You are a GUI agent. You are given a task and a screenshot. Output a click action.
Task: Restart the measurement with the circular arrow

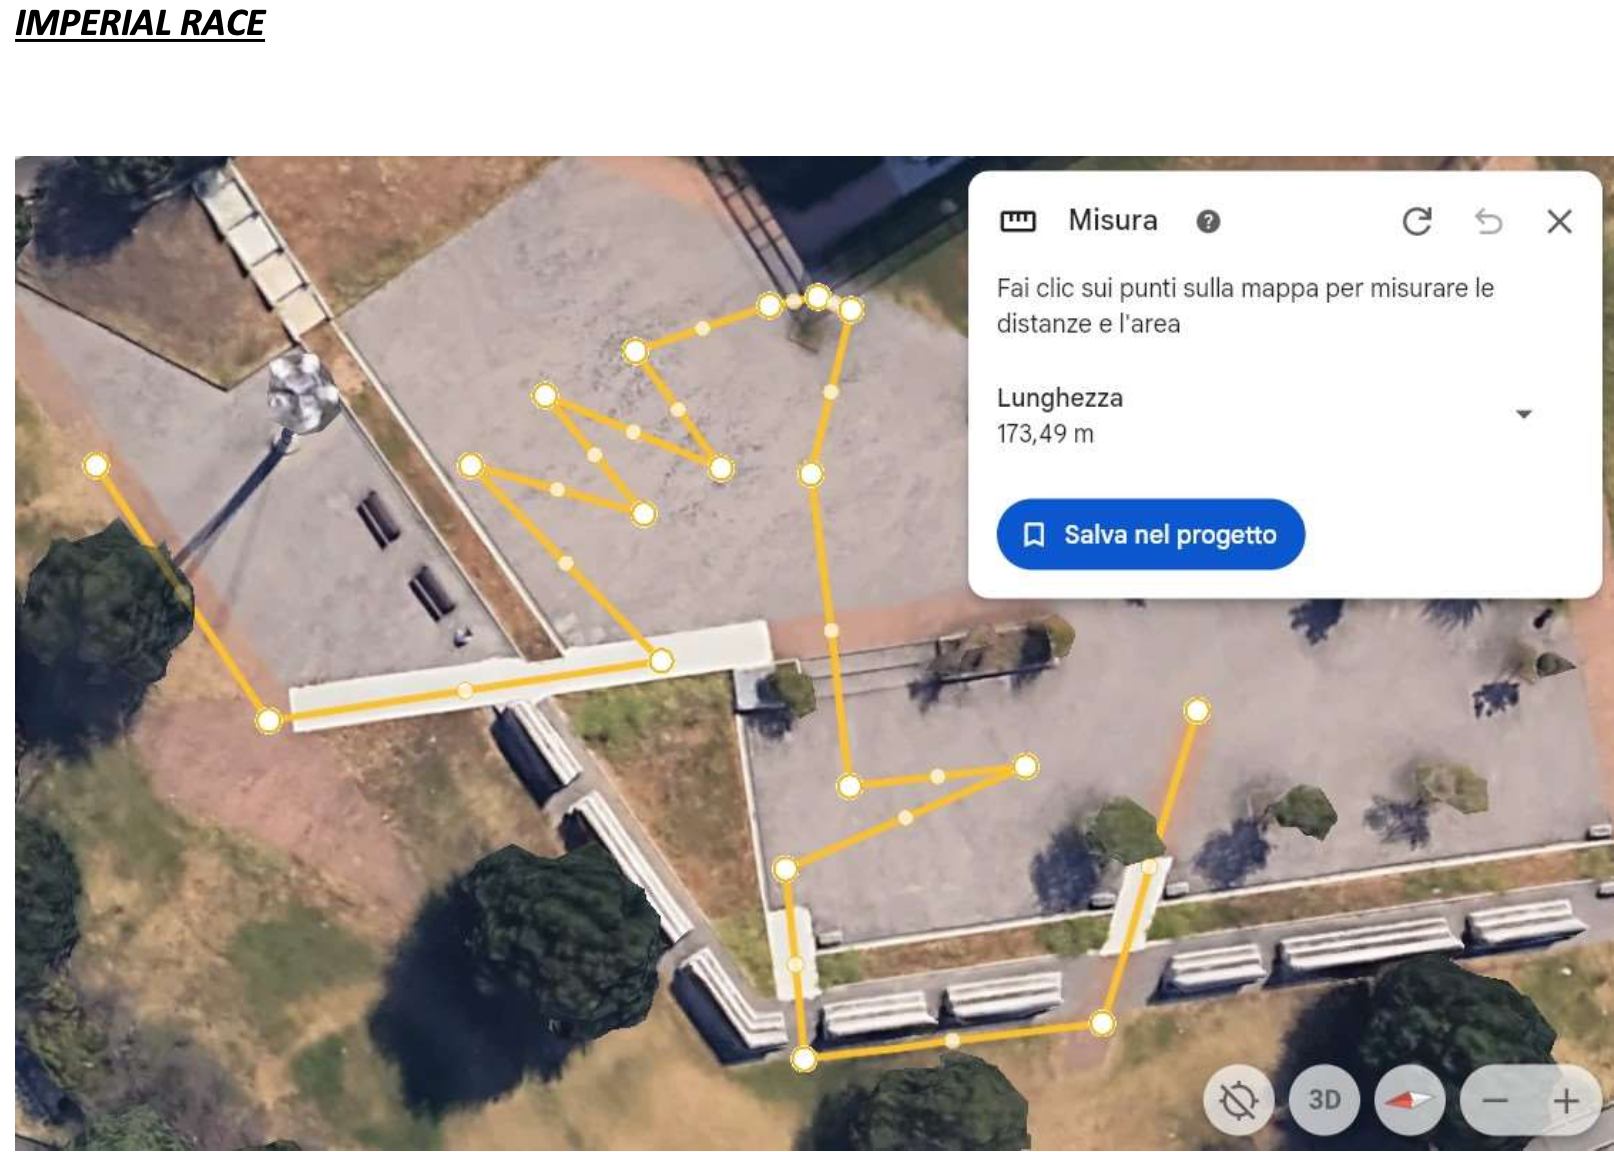(x=1417, y=221)
